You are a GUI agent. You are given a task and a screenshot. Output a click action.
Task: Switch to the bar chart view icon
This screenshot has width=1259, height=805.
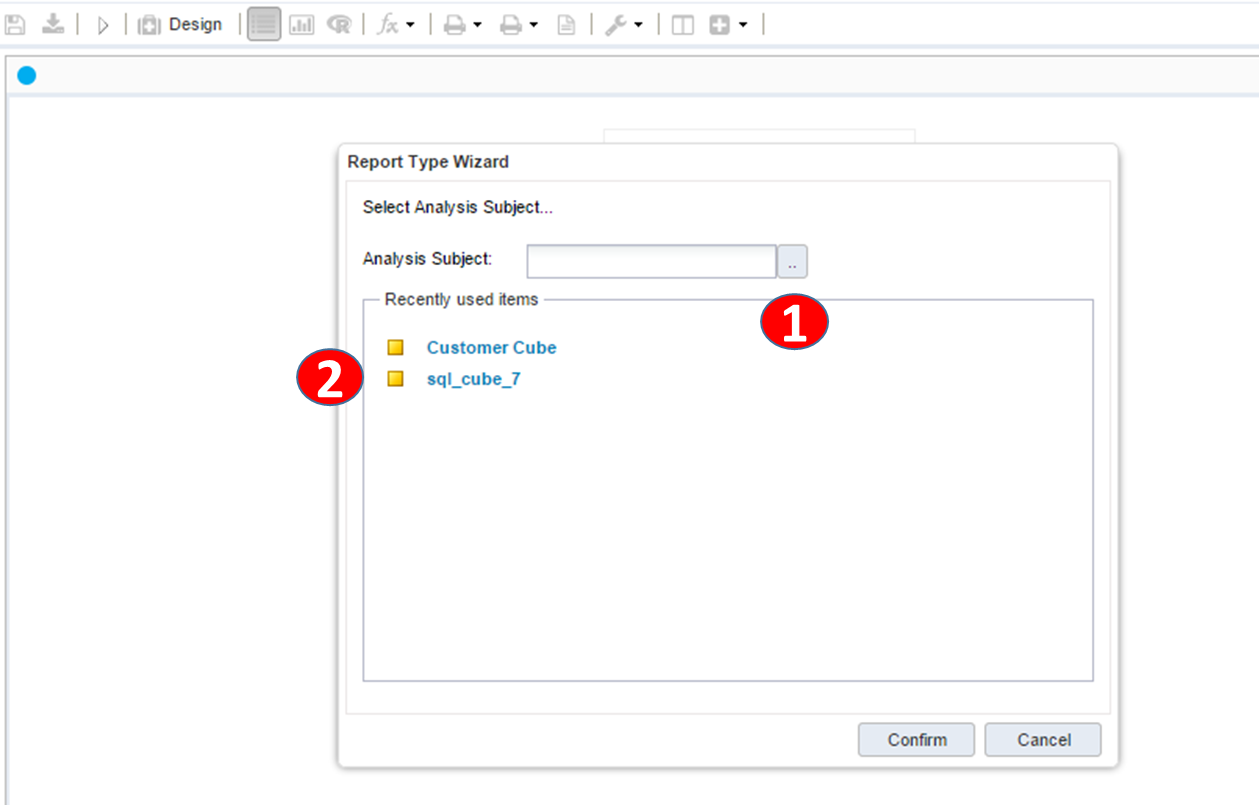coord(302,25)
